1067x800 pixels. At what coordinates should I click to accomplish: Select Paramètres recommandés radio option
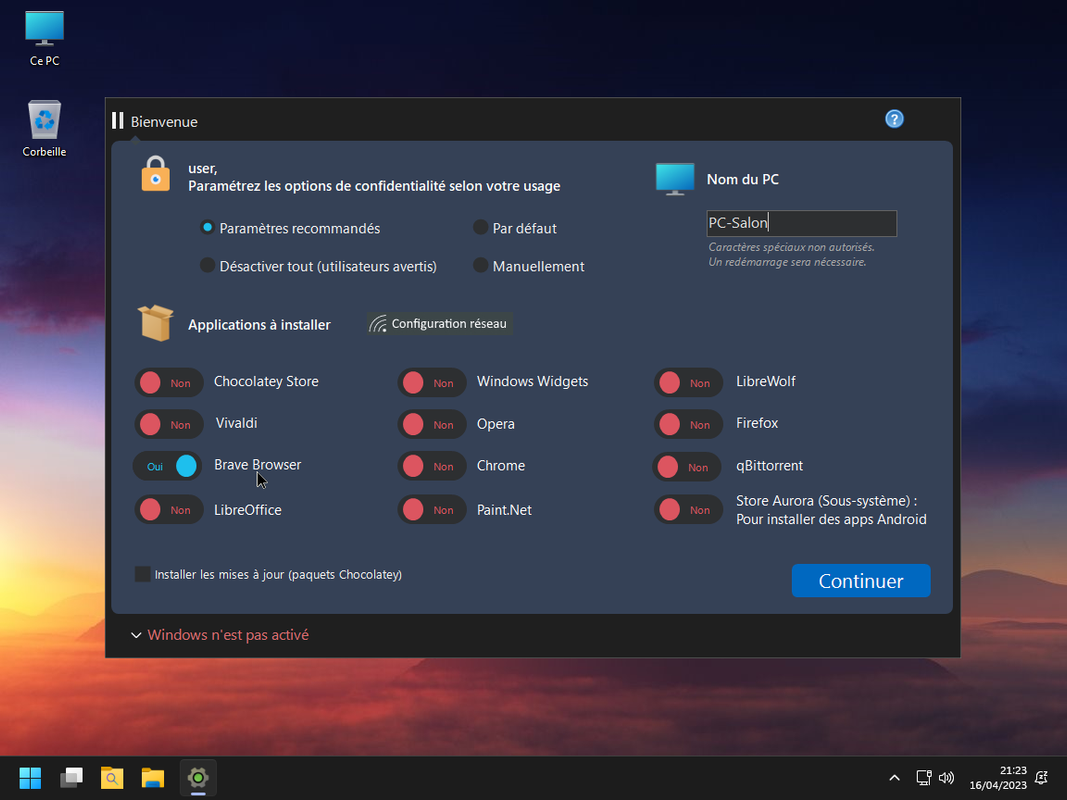pyautogui.click(x=208, y=228)
